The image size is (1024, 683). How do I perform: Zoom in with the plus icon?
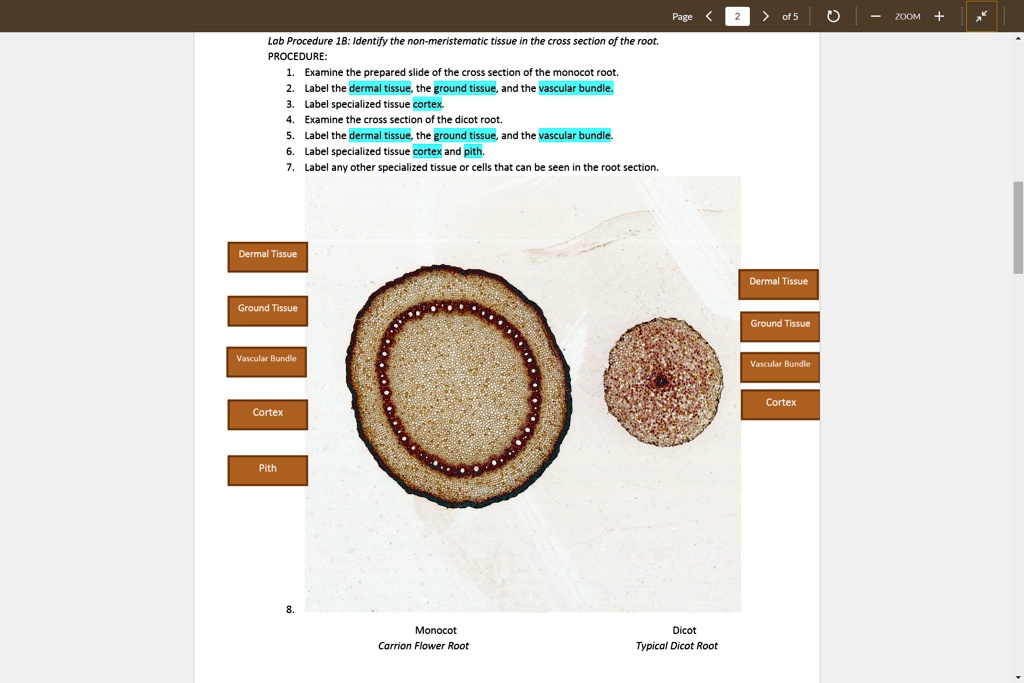click(938, 16)
